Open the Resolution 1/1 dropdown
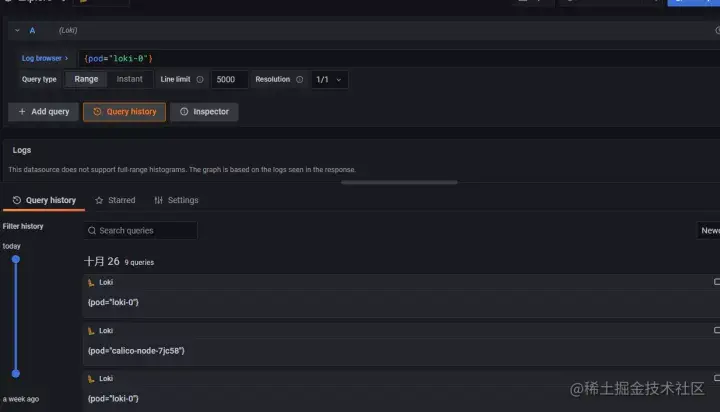The height and width of the screenshot is (412, 720). (329, 79)
